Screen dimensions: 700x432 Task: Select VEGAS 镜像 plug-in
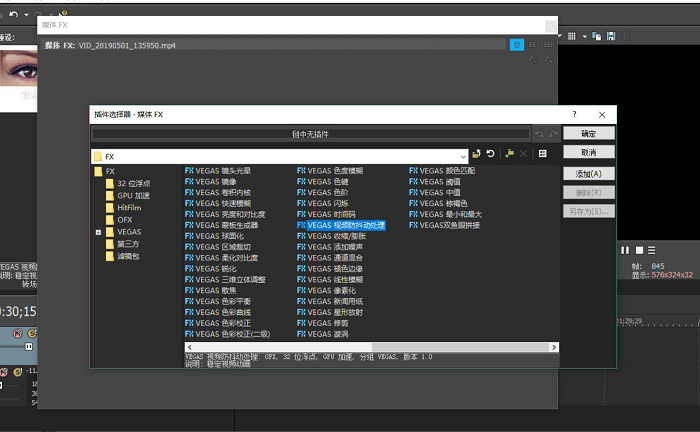pos(211,182)
